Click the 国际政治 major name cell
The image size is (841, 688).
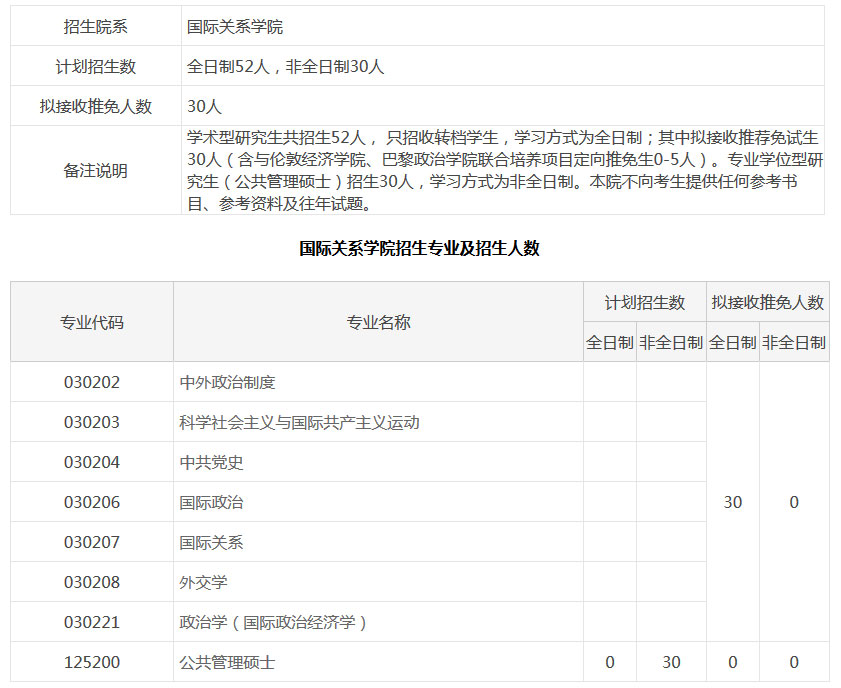click(x=211, y=502)
